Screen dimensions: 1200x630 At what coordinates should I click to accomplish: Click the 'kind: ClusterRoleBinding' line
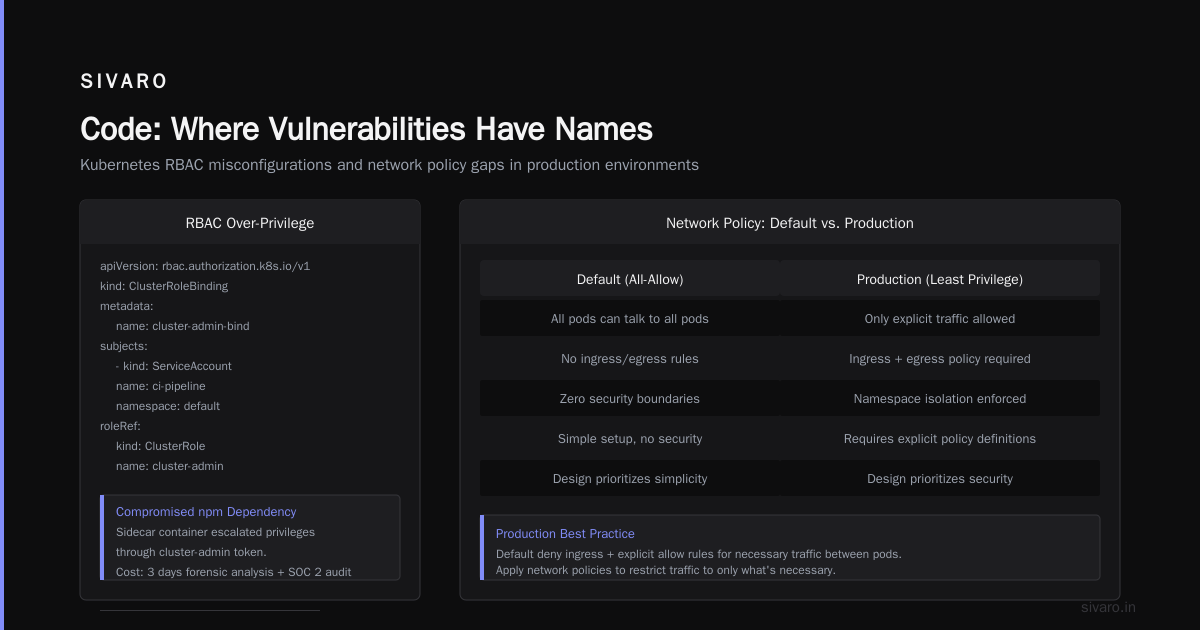164,286
